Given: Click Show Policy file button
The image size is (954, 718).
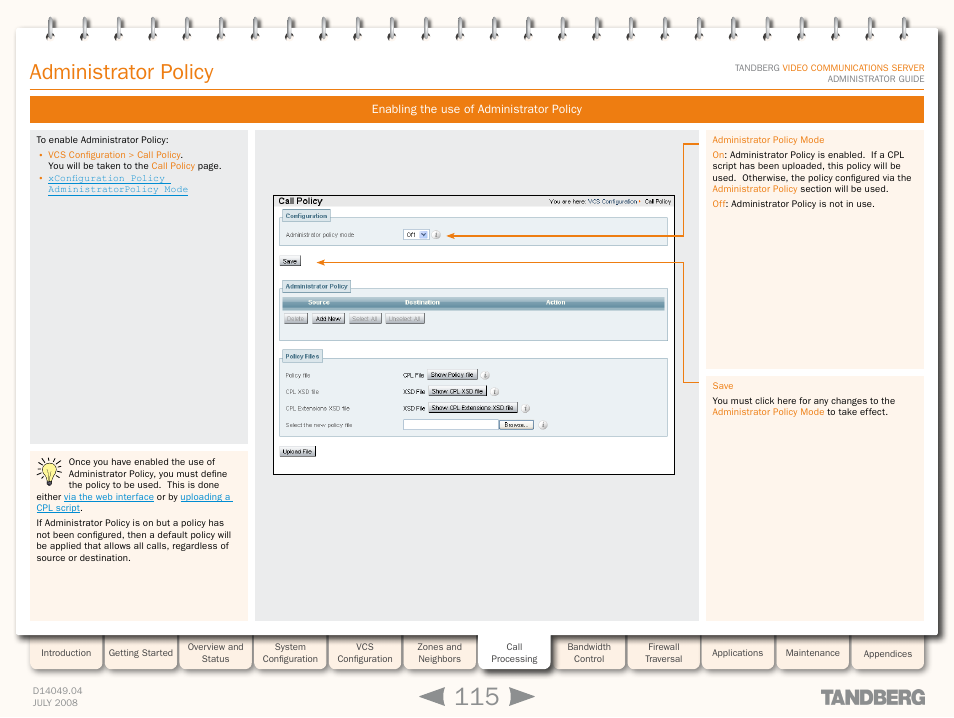Looking at the screenshot, I should point(452,375).
